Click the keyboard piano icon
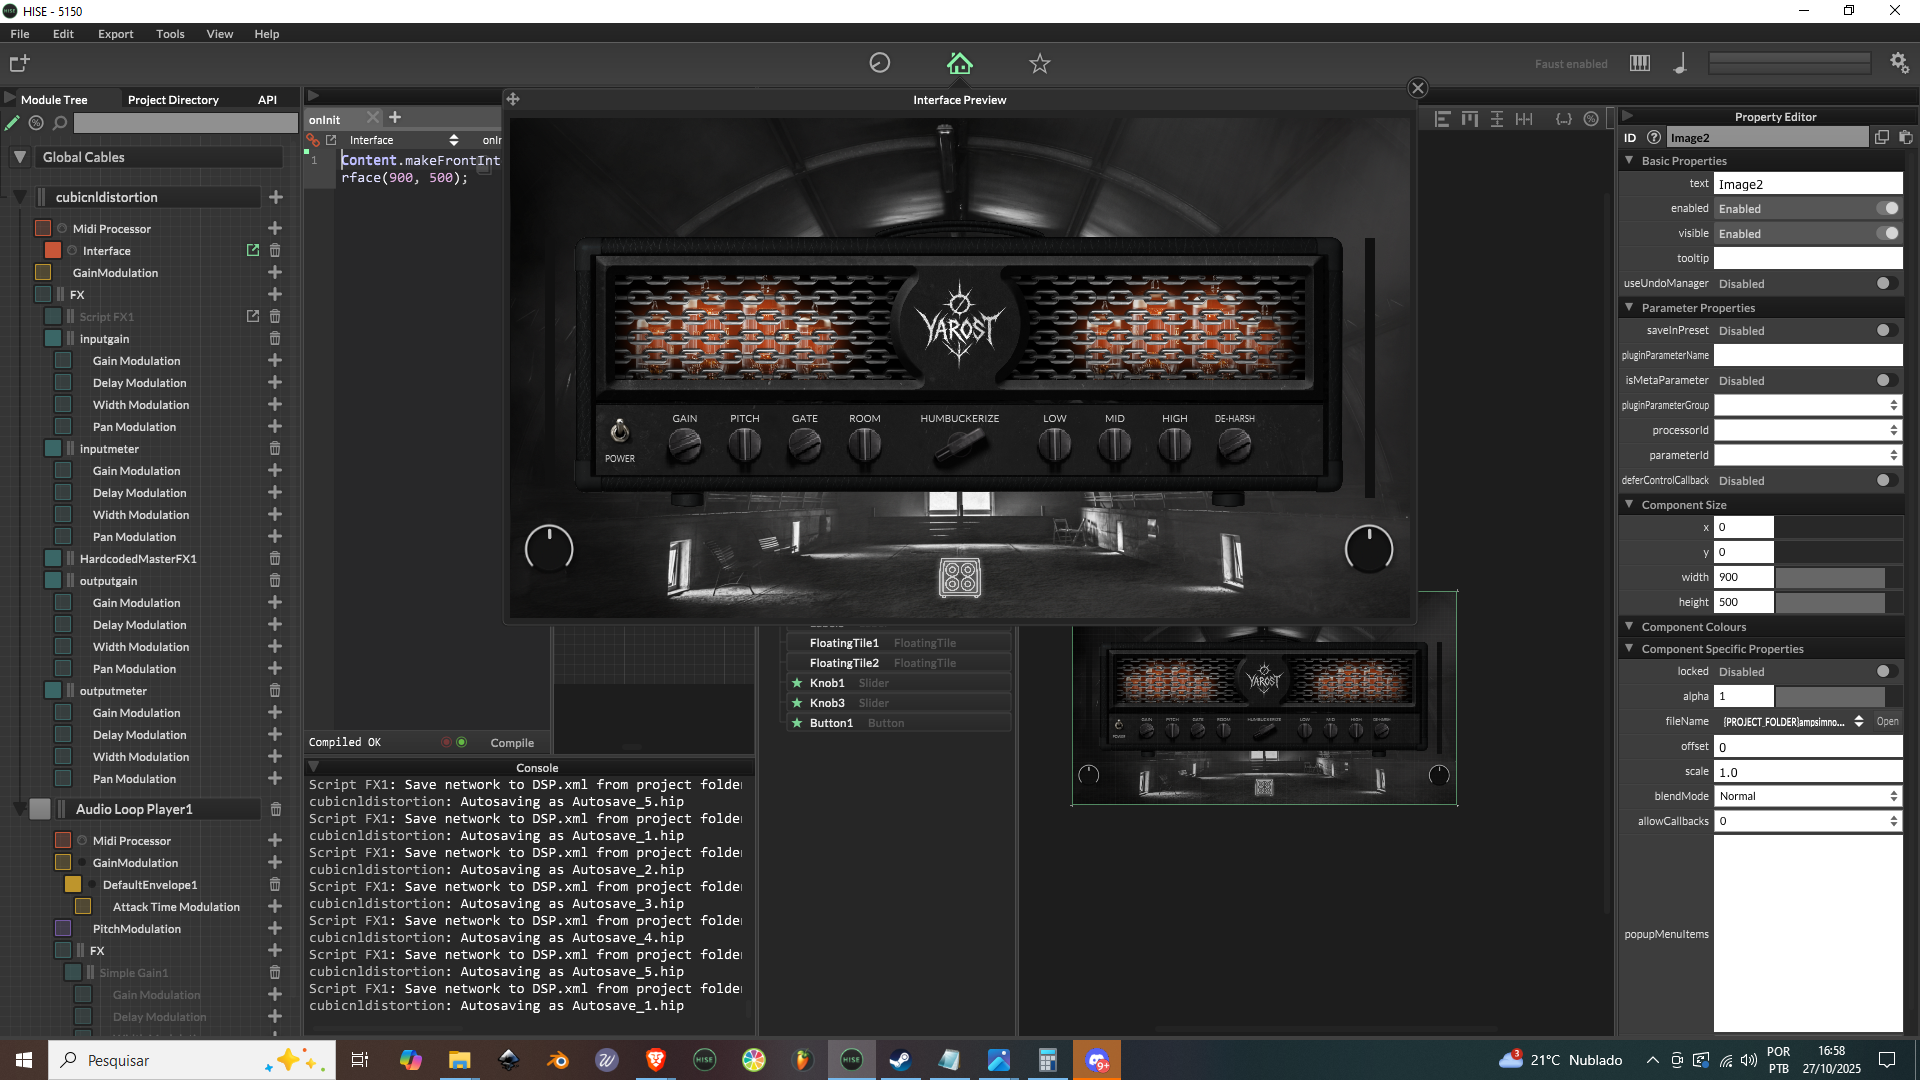Screen dimensions: 1920x1080 click(1640, 63)
